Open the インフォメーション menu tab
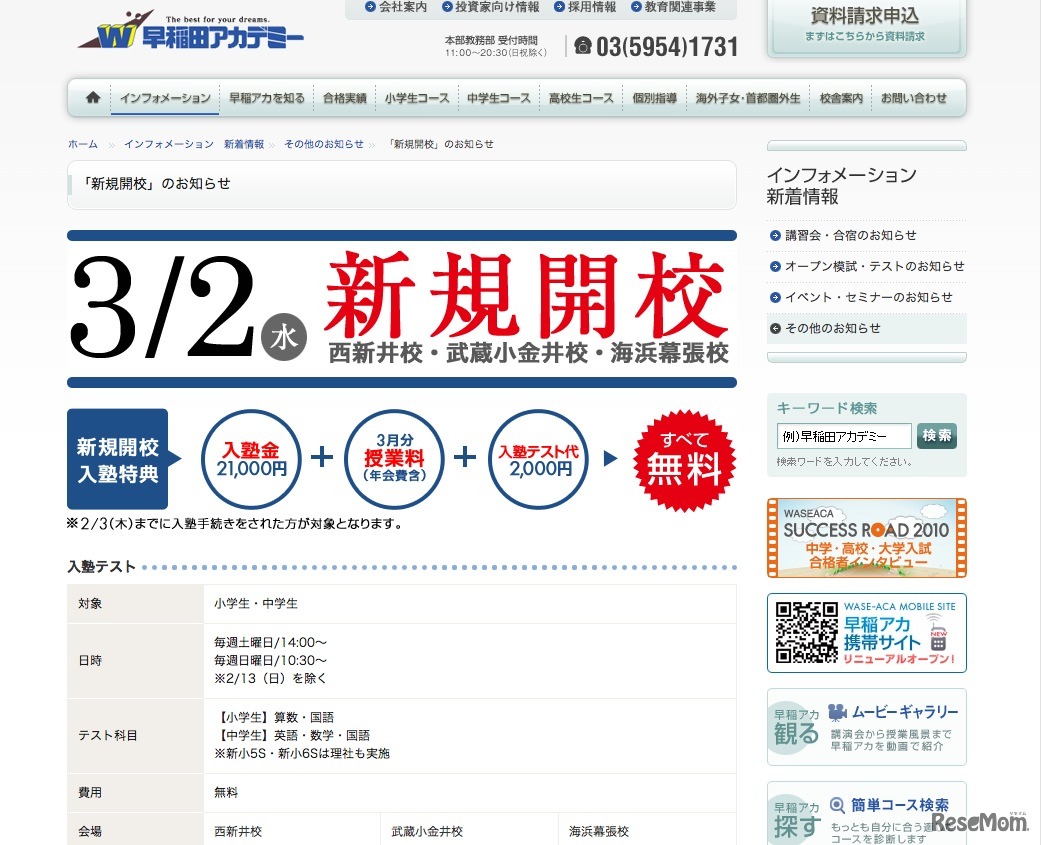 pyautogui.click(x=165, y=98)
